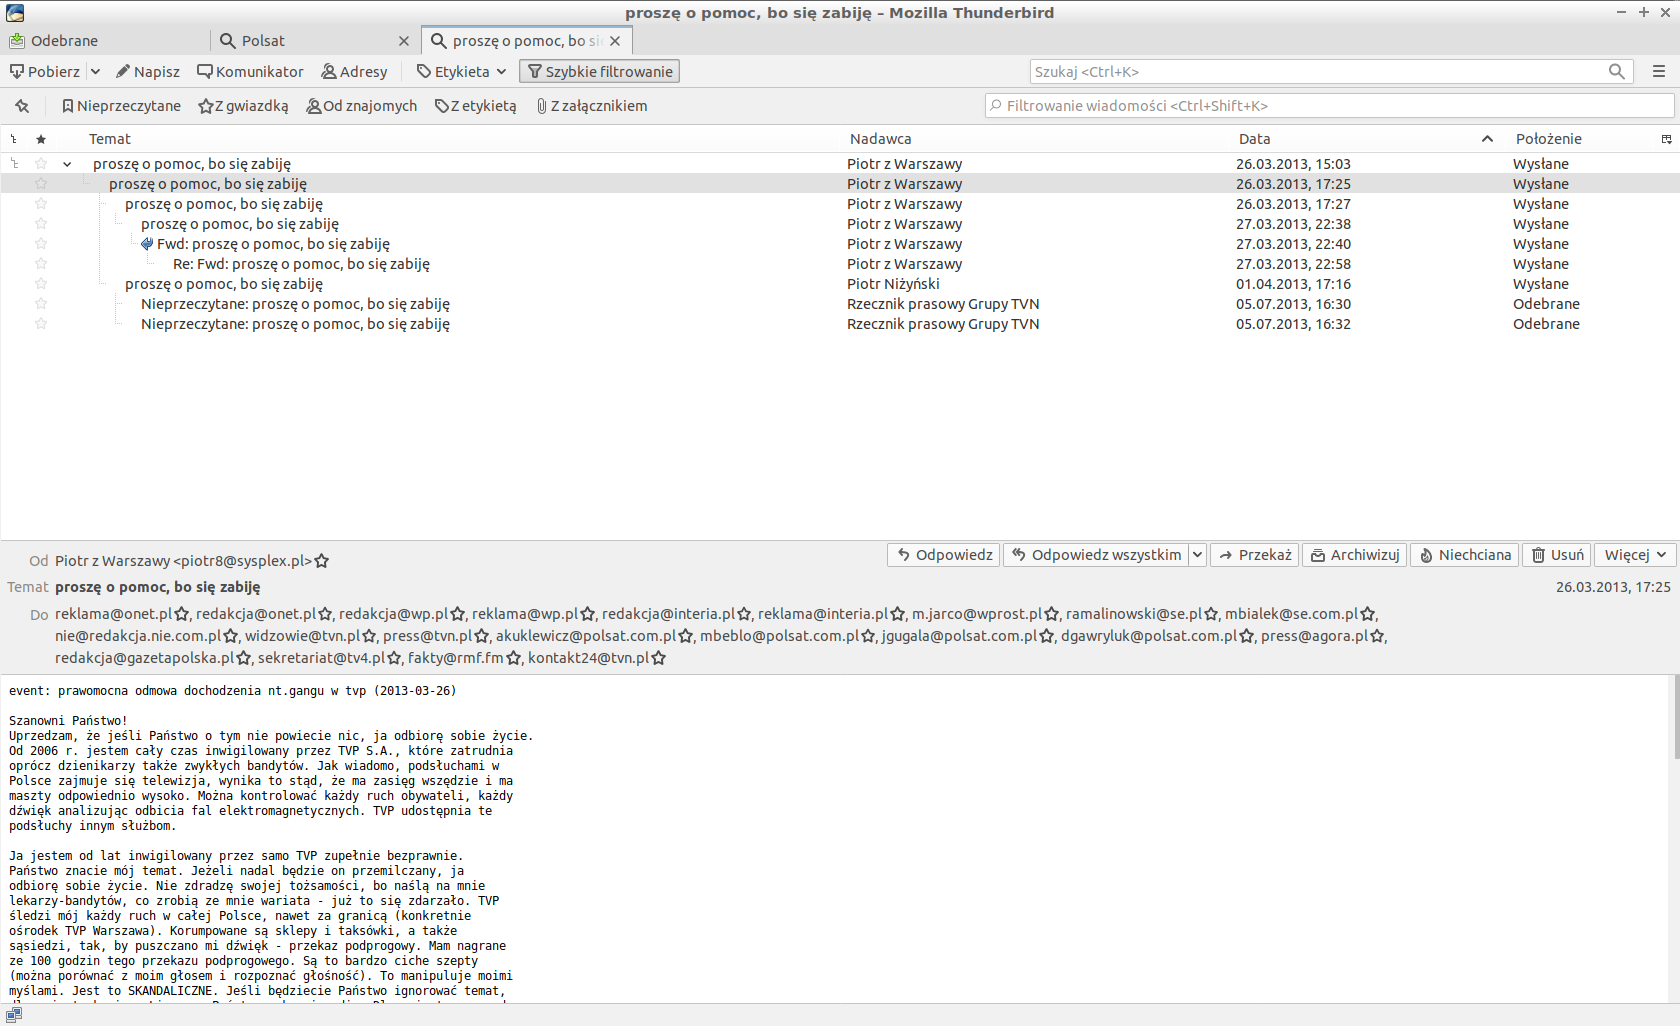Image resolution: width=1680 pixels, height=1026 pixels.
Task: Star the Re: Fwd message from 22:58
Action: [x=41, y=263]
